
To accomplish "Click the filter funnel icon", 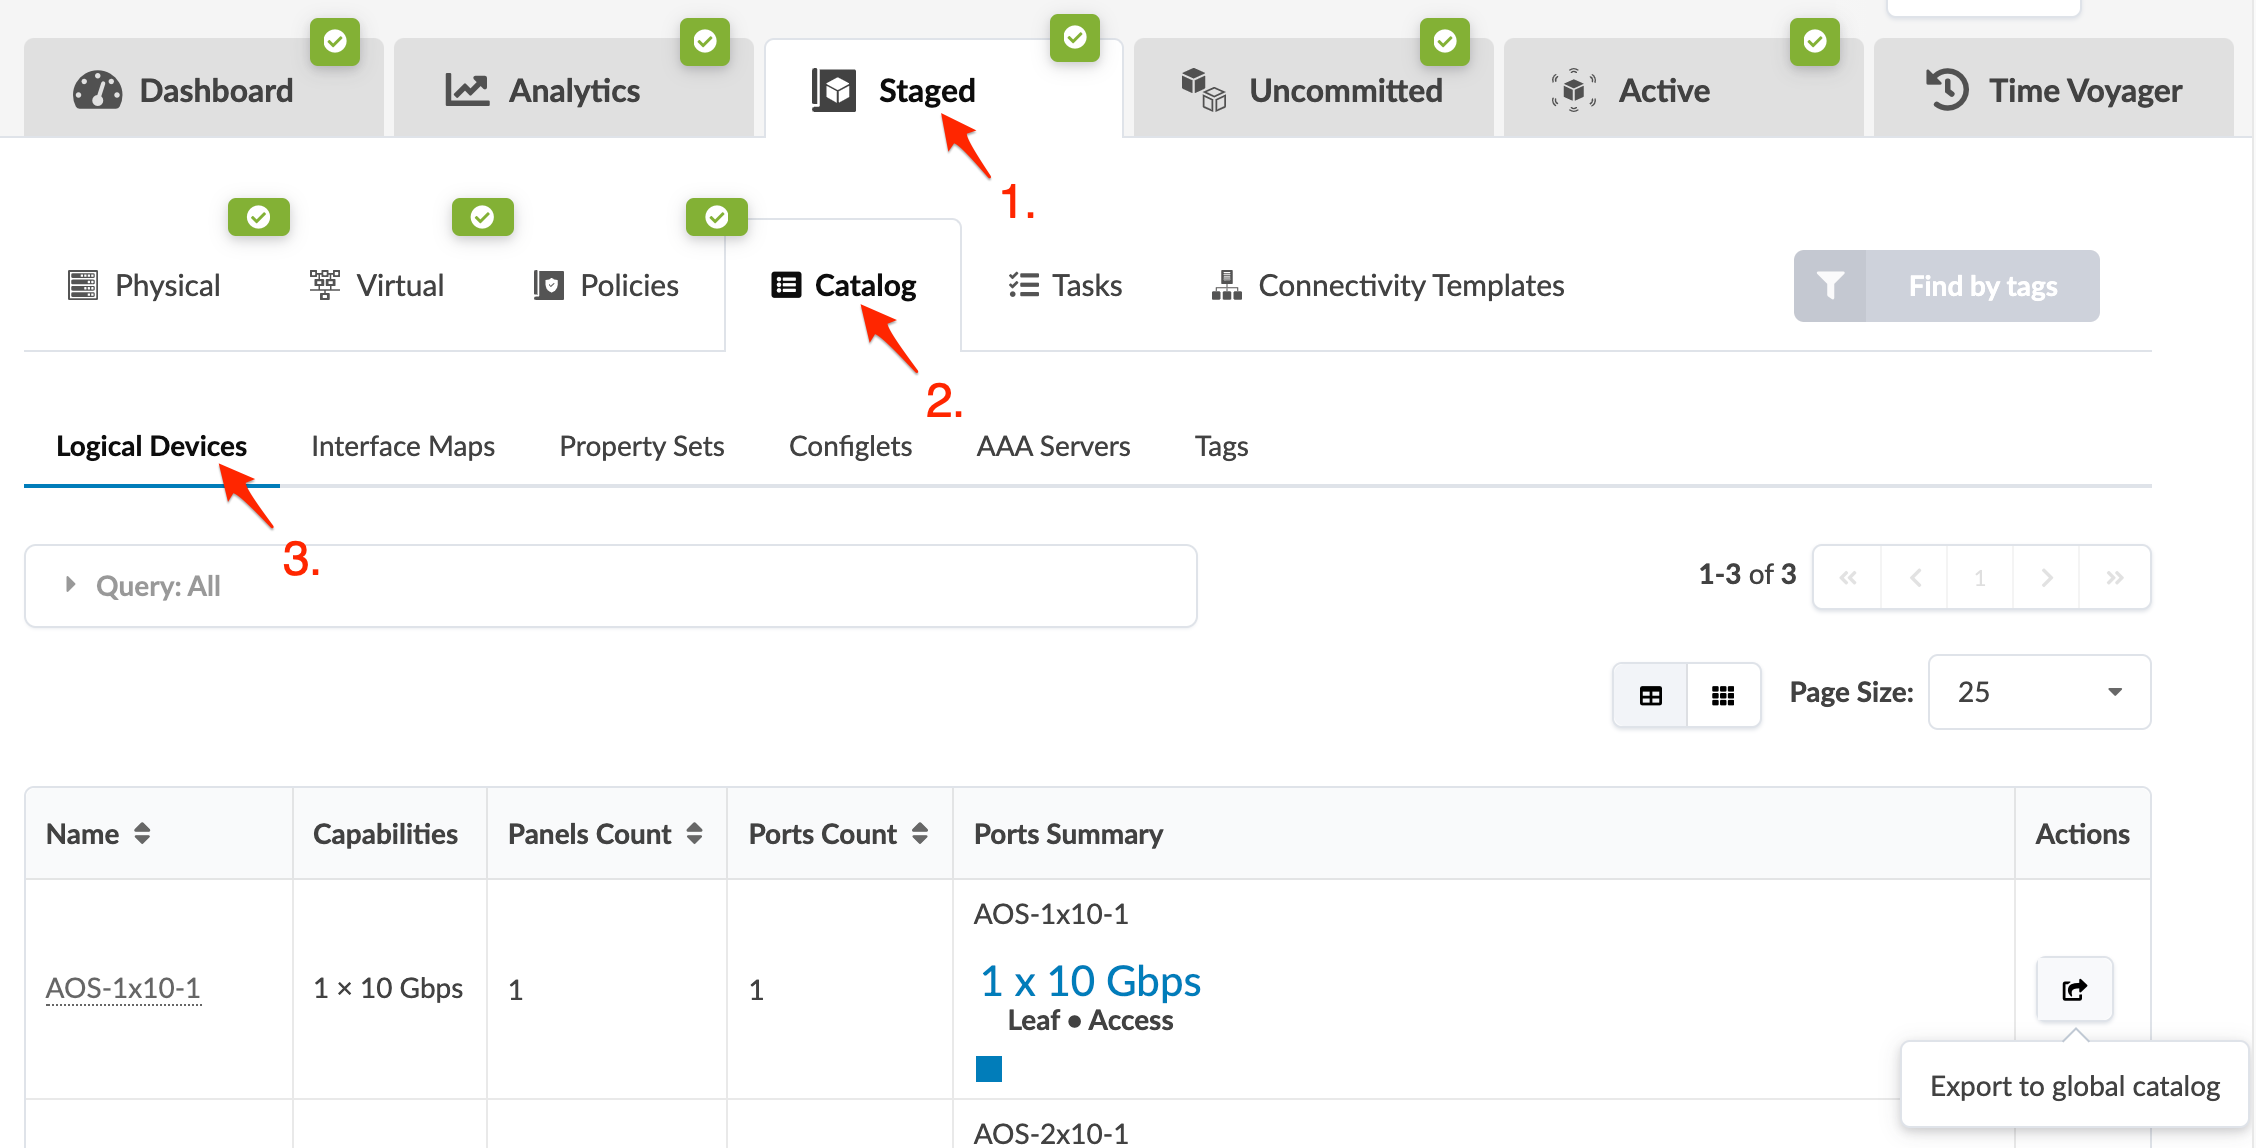I will [1830, 286].
